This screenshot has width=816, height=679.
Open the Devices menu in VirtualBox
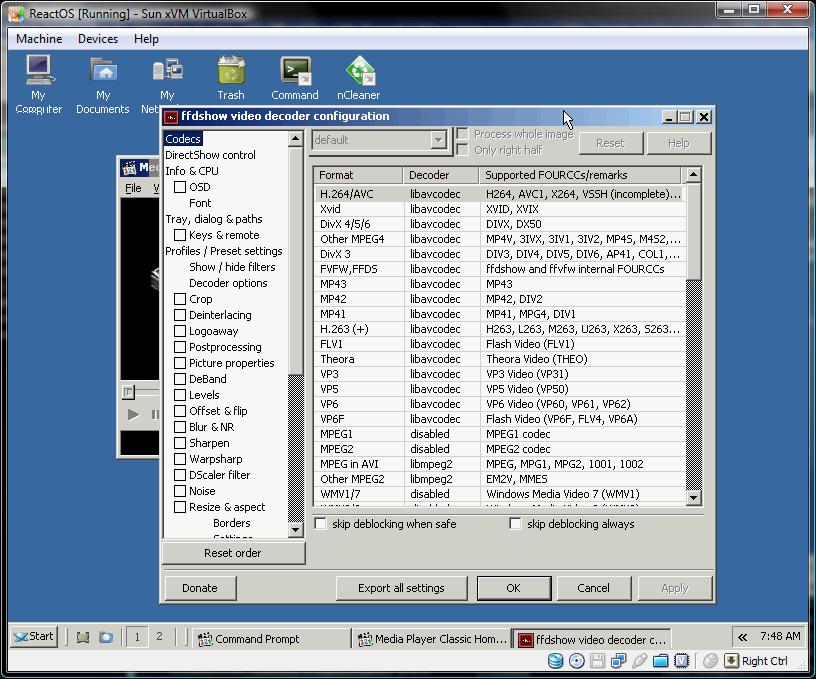tap(98, 39)
